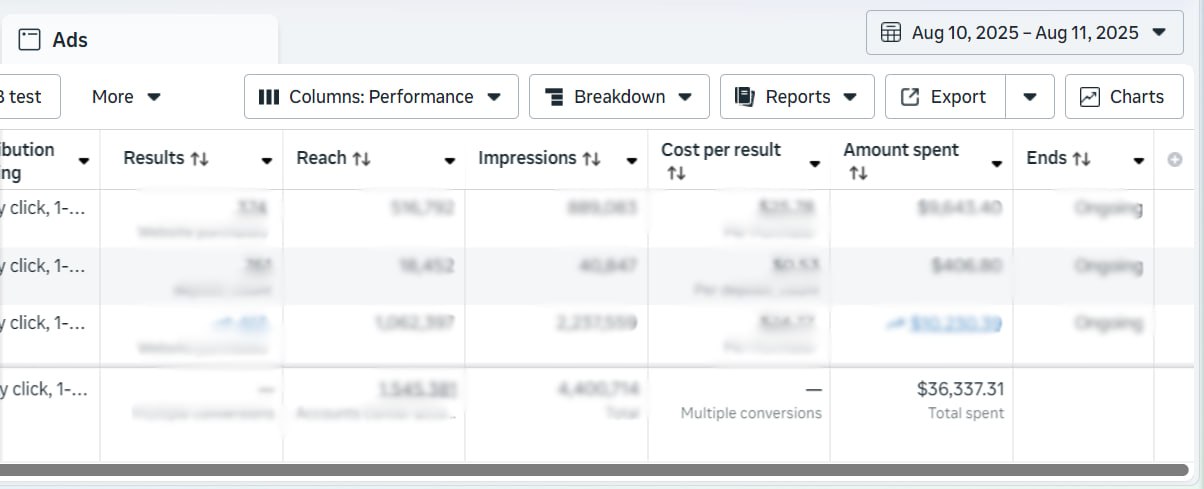Click the blurred amount spent link
Screen dimensions: 1204x489
pos(955,323)
